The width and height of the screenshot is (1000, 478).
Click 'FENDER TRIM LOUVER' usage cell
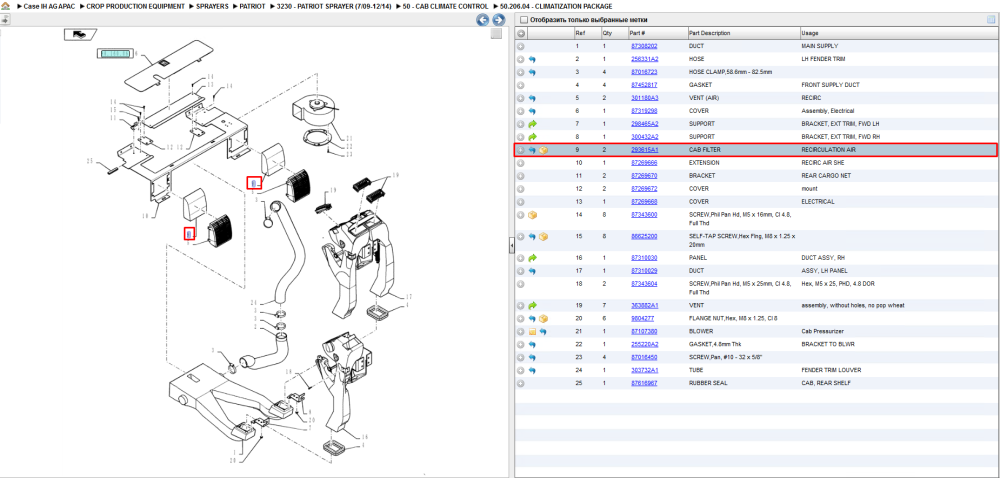click(830, 370)
